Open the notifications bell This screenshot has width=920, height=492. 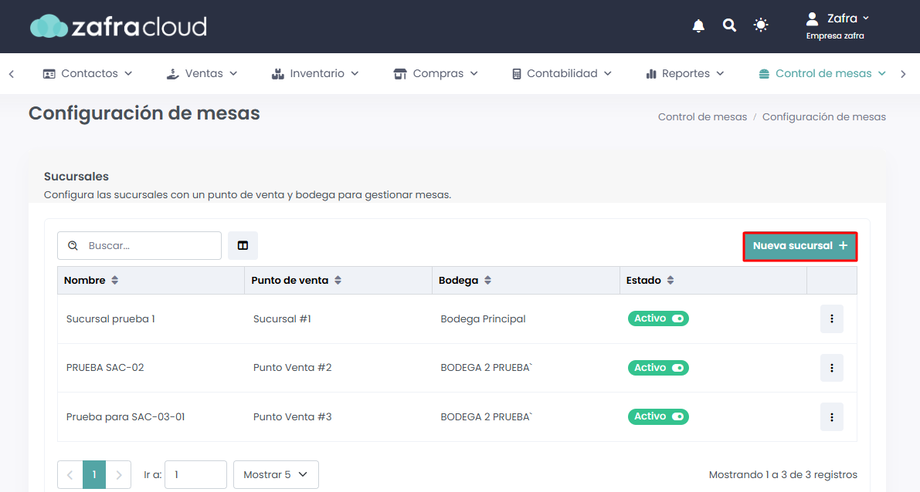(698, 25)
